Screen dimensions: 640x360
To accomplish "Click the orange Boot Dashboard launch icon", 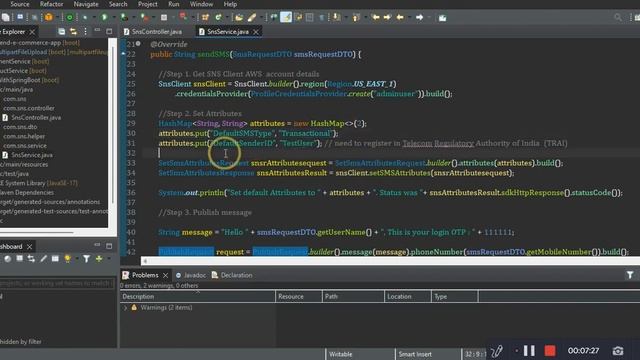I will pos(49,17).
